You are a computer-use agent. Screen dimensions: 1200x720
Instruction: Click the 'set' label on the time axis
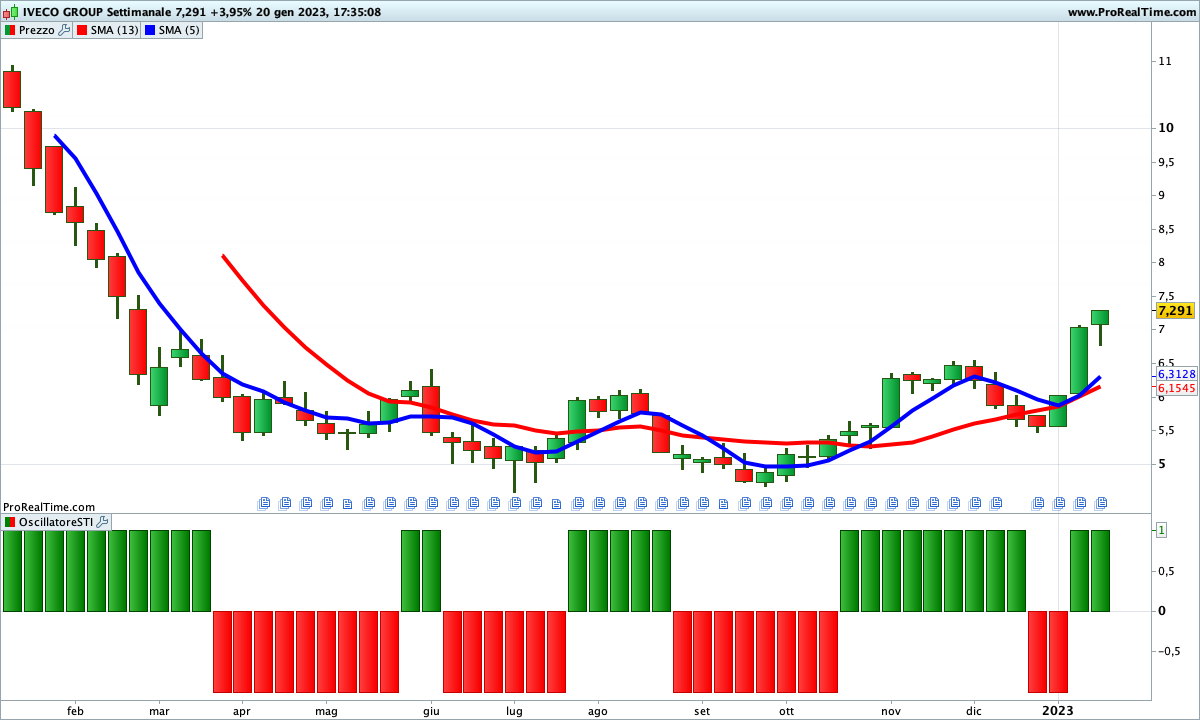702,711
